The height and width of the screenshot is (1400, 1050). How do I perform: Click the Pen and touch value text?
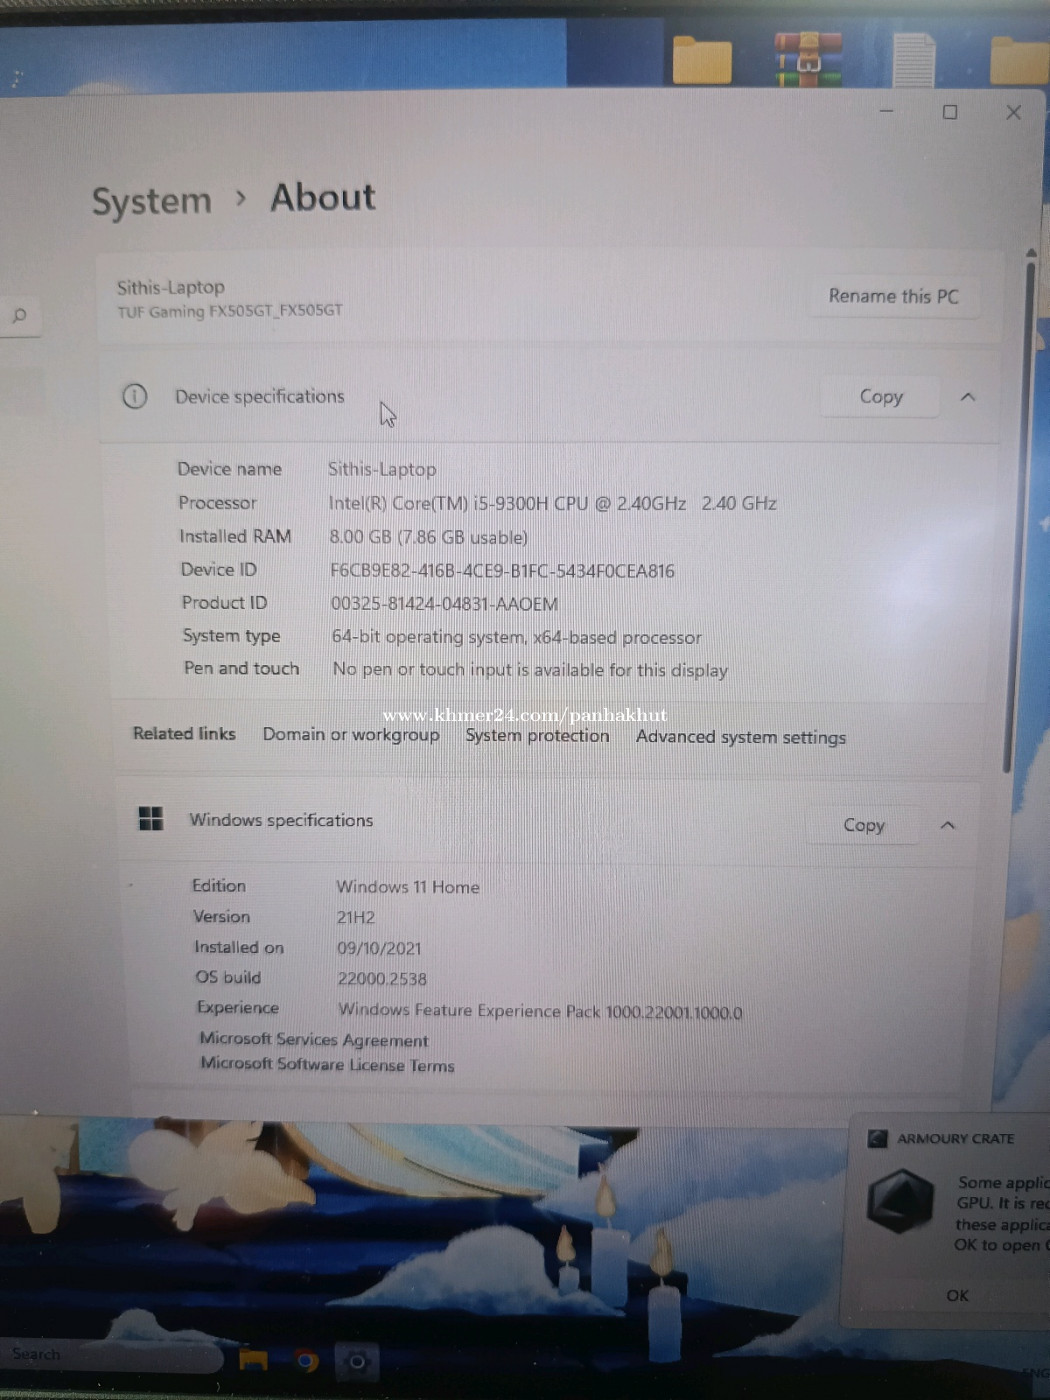point(530,670)
